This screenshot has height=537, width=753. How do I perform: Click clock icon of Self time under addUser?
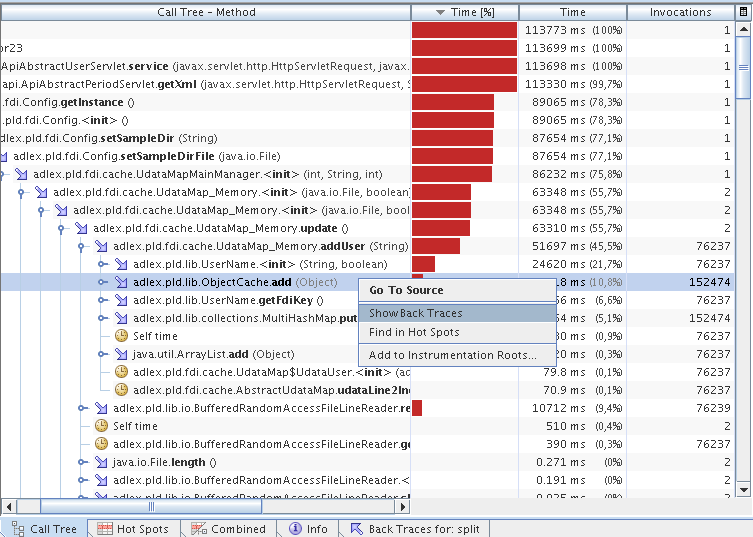[121, 336]
